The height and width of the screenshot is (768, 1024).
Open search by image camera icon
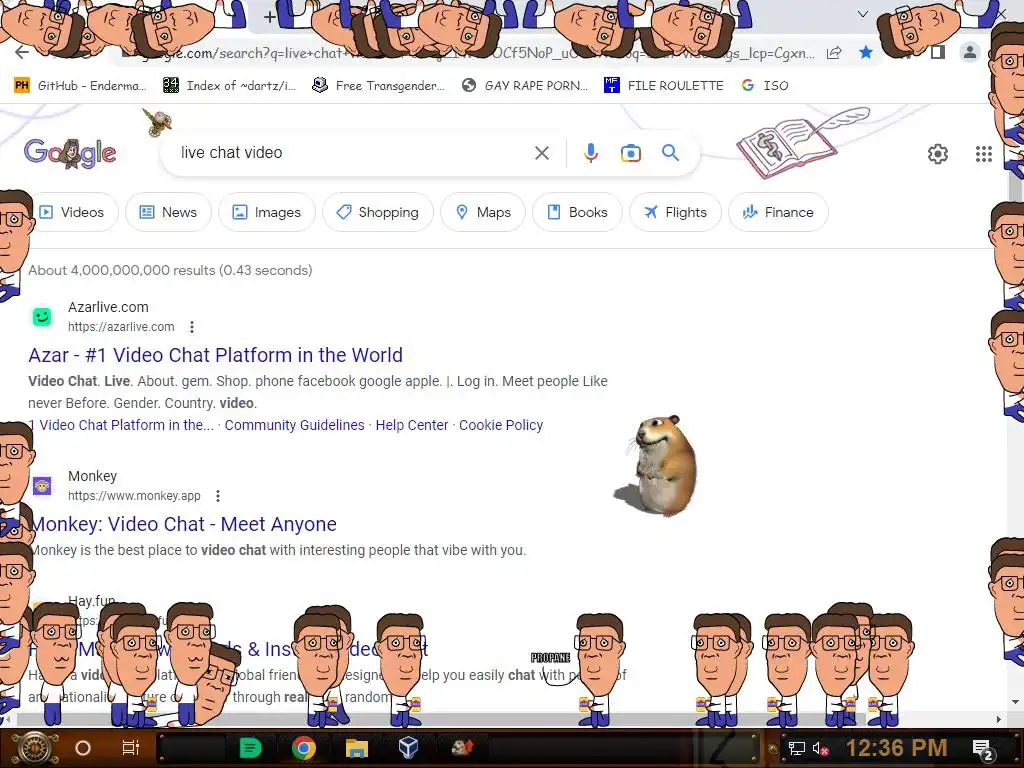tap(630, 153)
